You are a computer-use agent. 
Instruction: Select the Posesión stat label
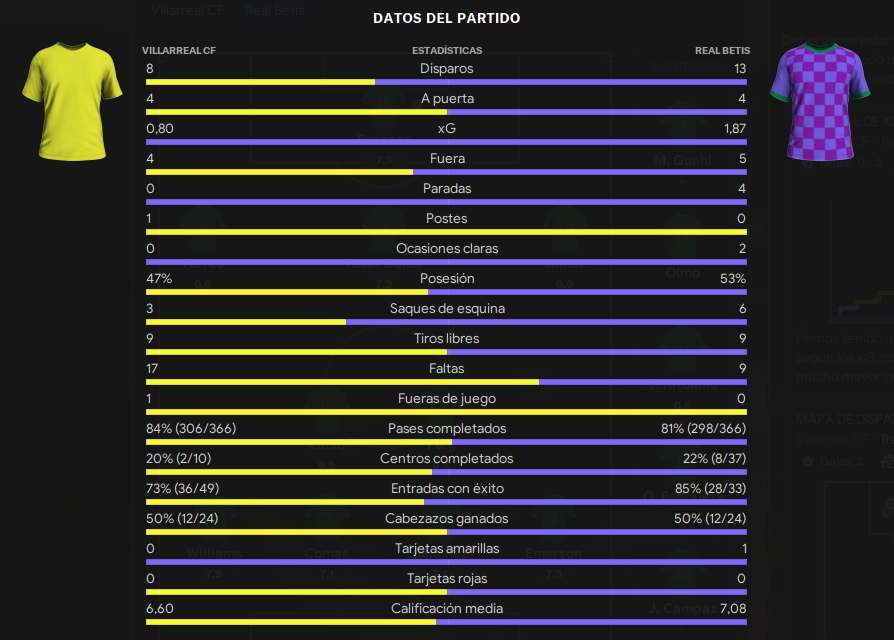[447, 278]
